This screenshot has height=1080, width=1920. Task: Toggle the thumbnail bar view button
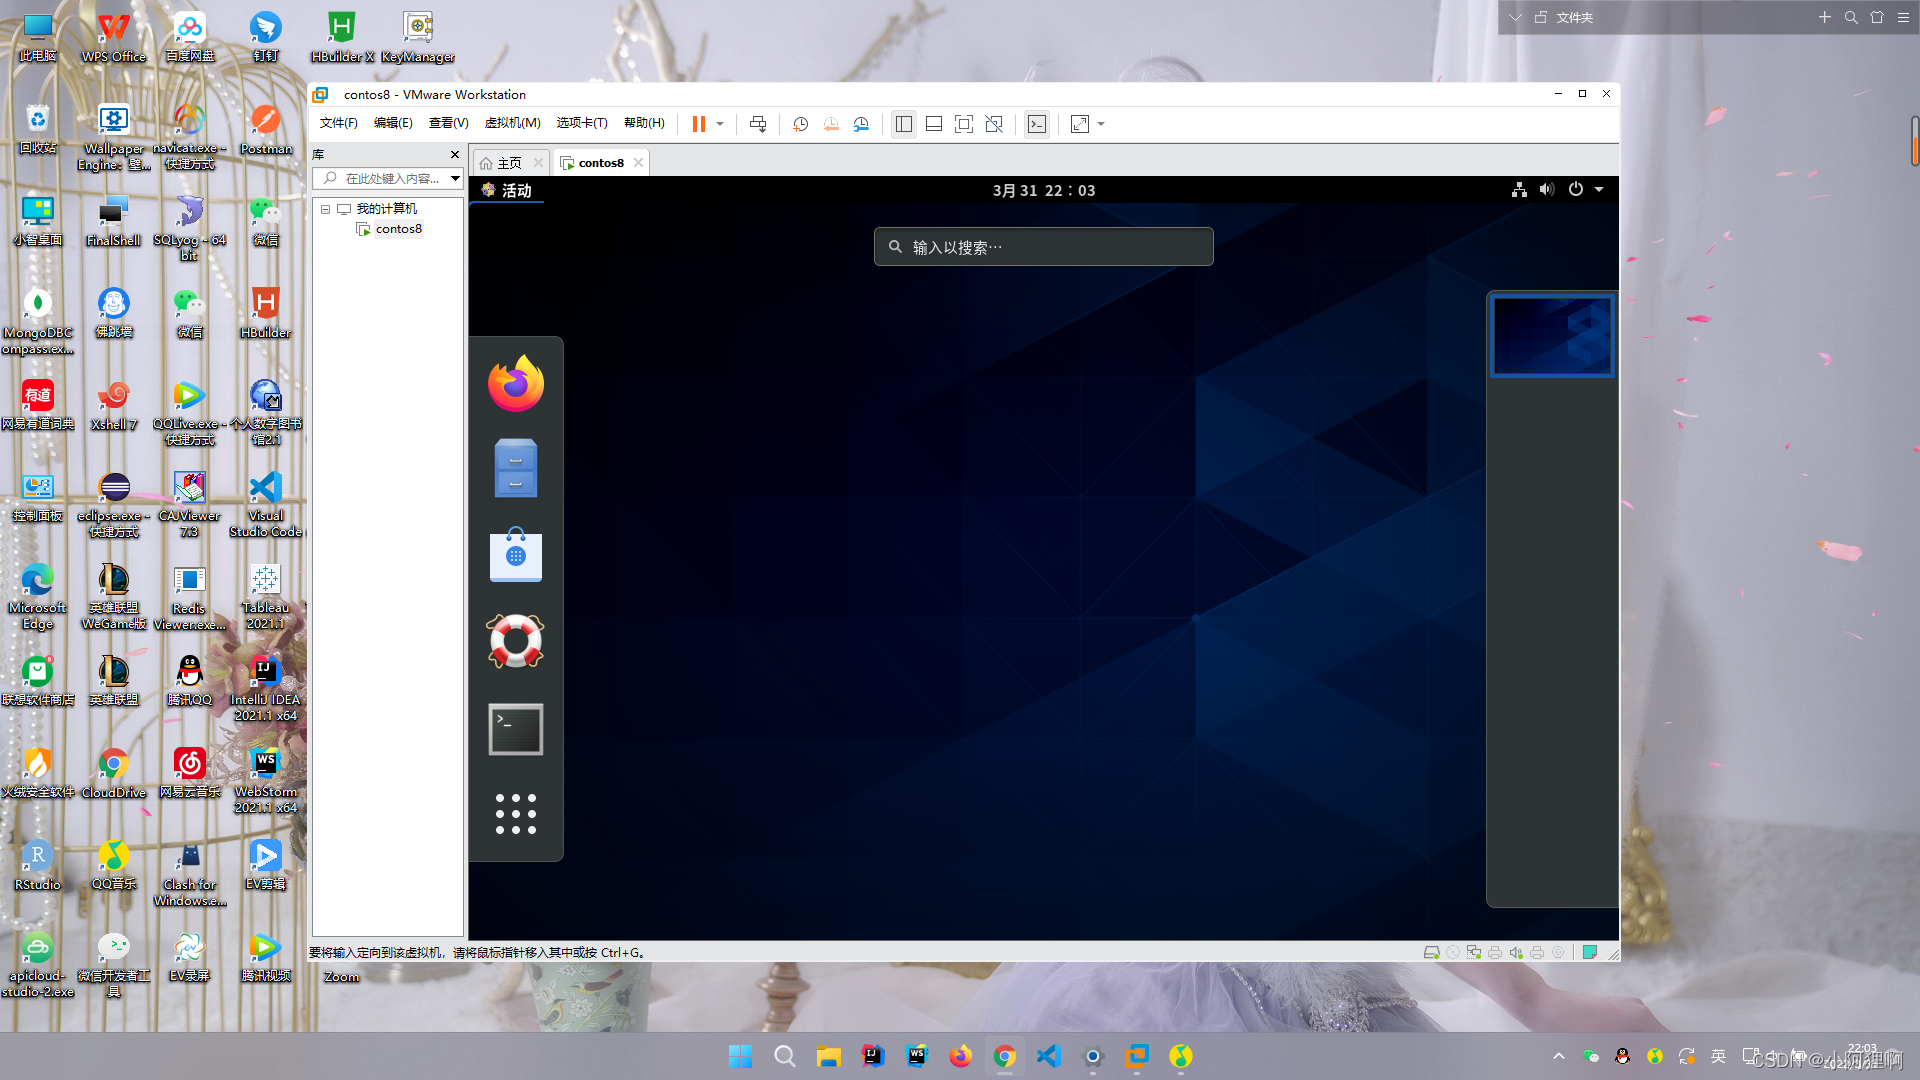click(x=934, y=124)
